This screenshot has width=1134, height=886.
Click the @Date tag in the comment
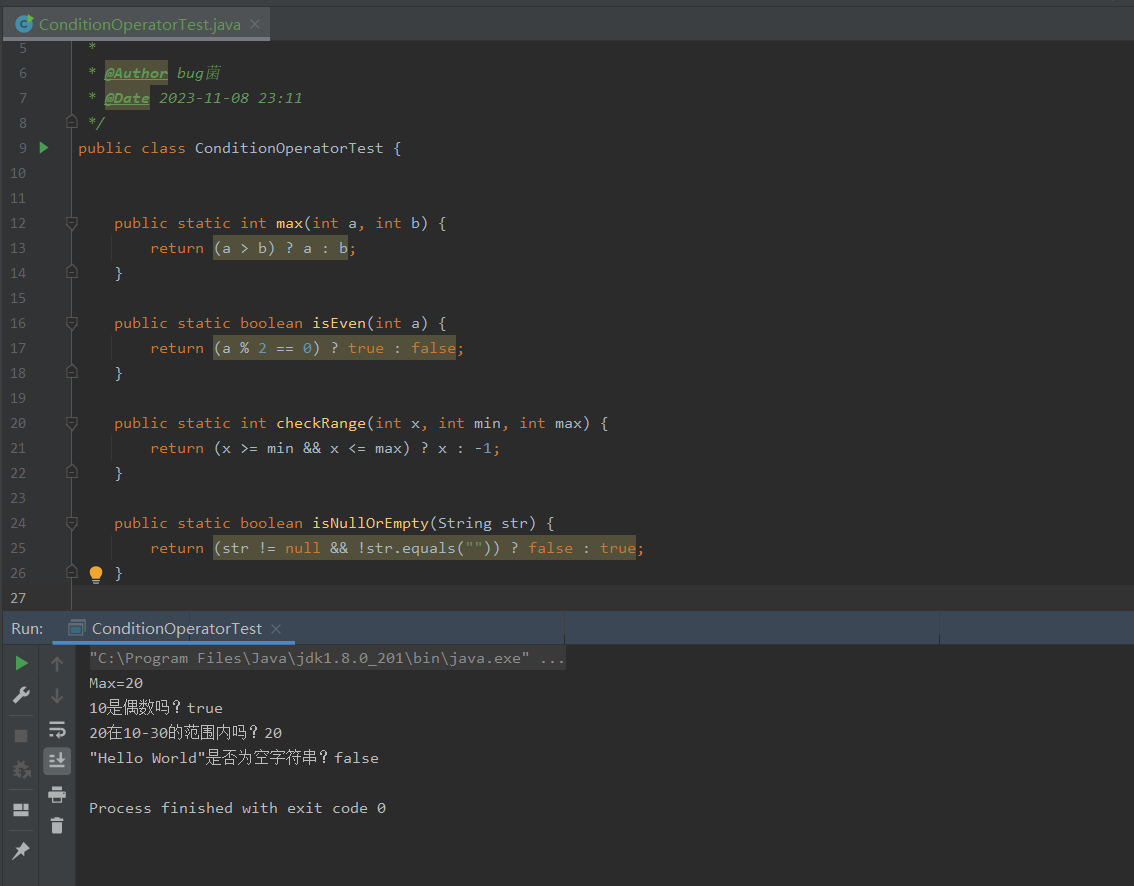pyautogui.click(x=127, y=98)
